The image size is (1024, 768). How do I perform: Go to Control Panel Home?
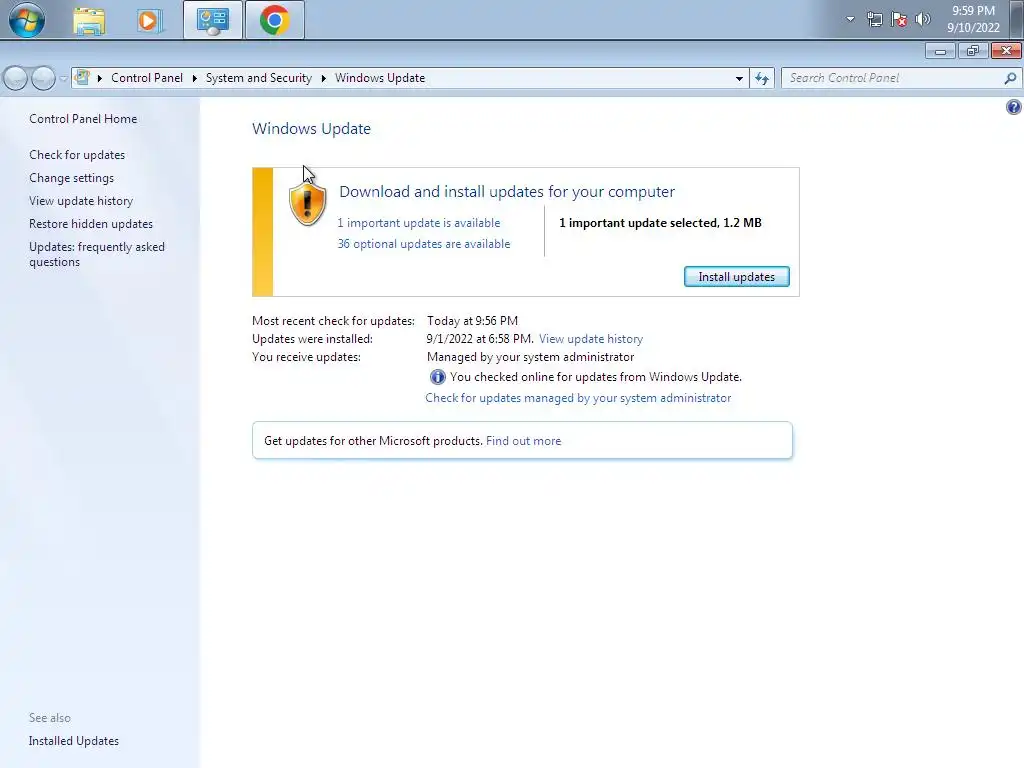[x=83, y=119]
